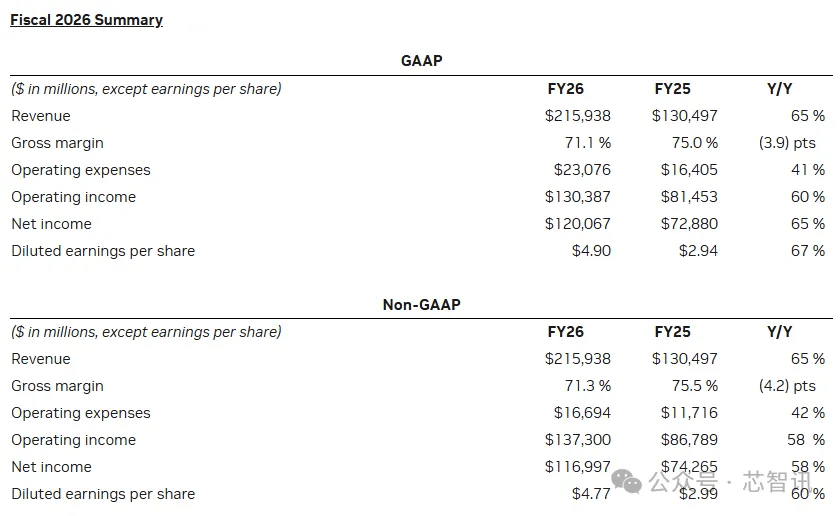Click Non-GAAP operating income value $137,300

pos(577,440)
